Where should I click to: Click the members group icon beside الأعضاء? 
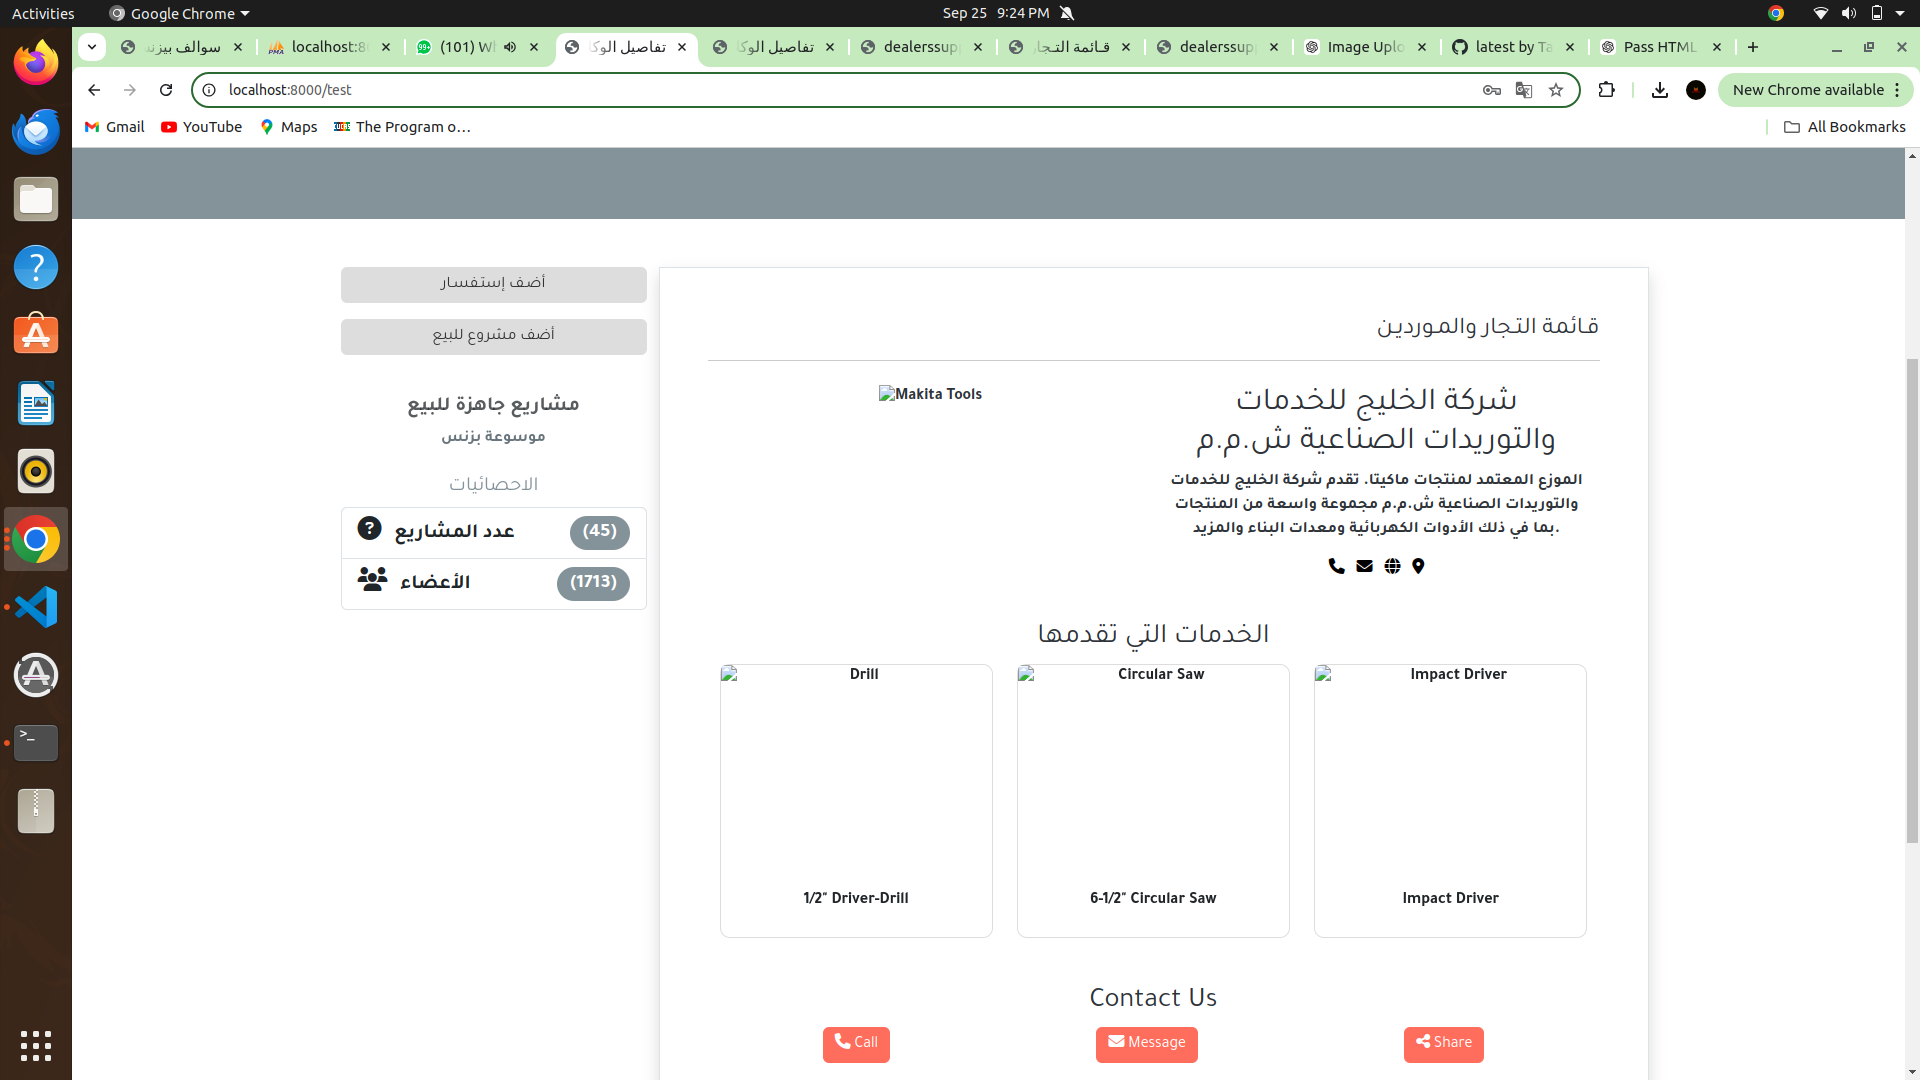pos(371,579)
